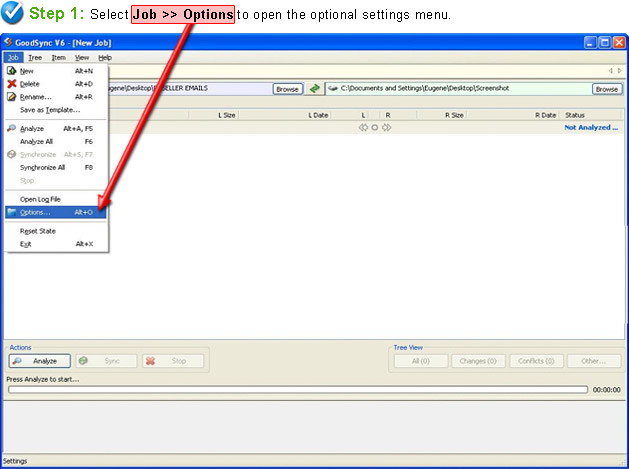This screenshot has width=629, height=469.
Task: Click the job tabs scroll left arrow
Action: [x=611, y=71]
